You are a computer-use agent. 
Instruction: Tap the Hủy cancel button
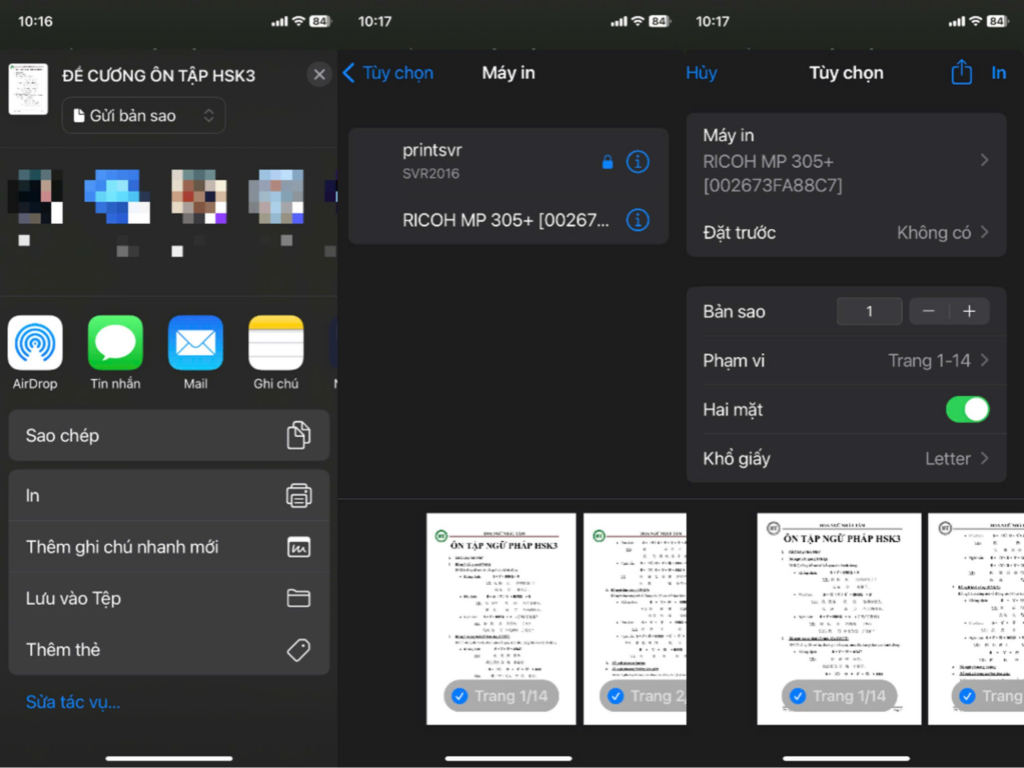tap(702, 73)
